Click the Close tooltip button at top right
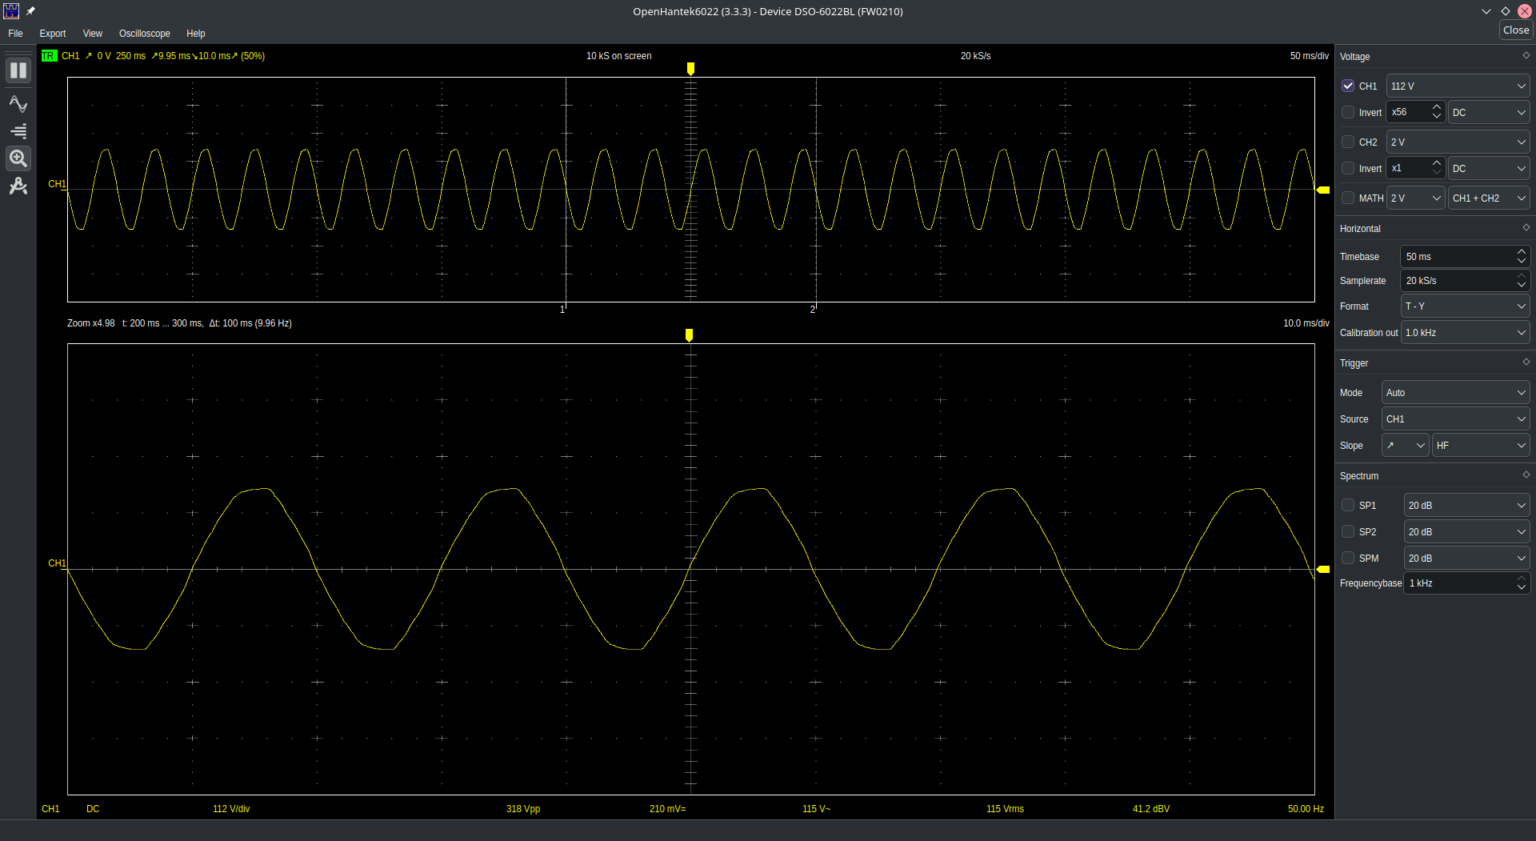Viewport: 1536px width, 841px height. [1516, 30]
